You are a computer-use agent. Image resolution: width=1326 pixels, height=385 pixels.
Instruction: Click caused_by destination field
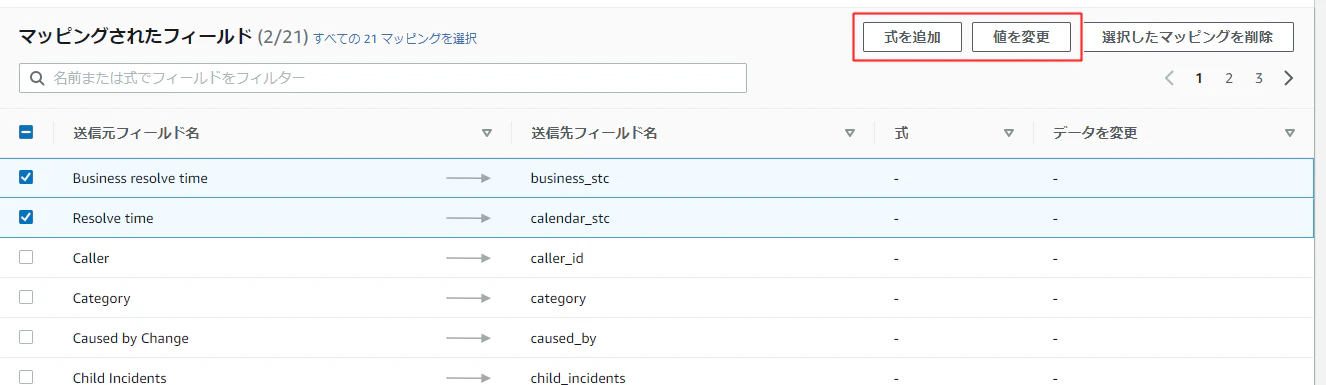(564, 338)
